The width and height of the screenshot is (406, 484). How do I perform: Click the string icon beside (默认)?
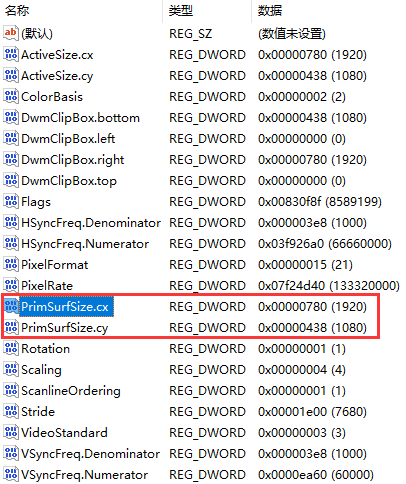[11, 33]
